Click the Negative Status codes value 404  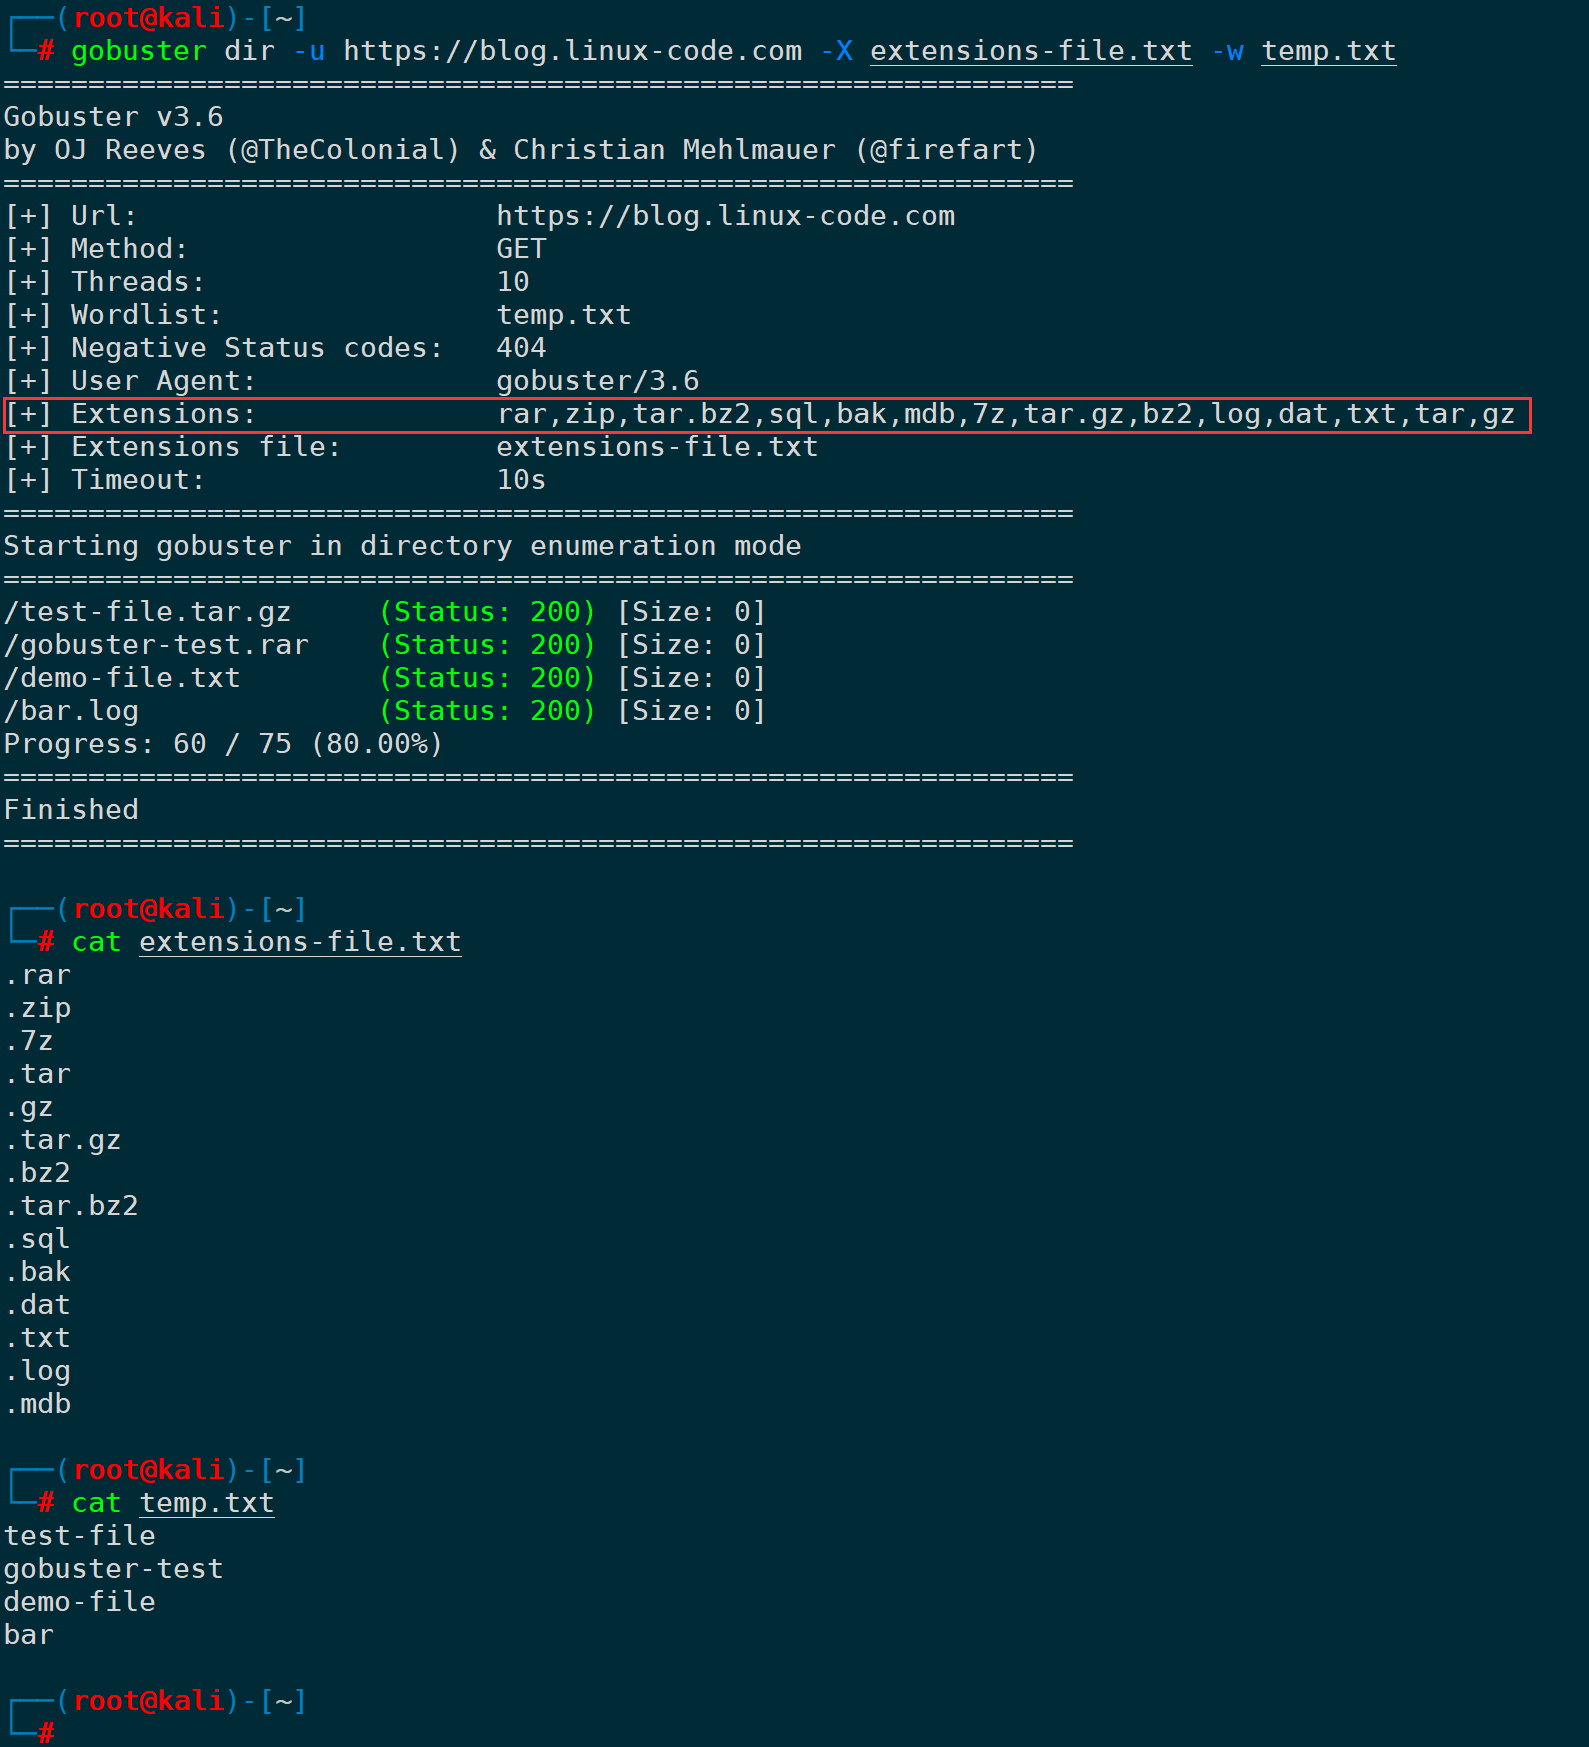[521, 348]
